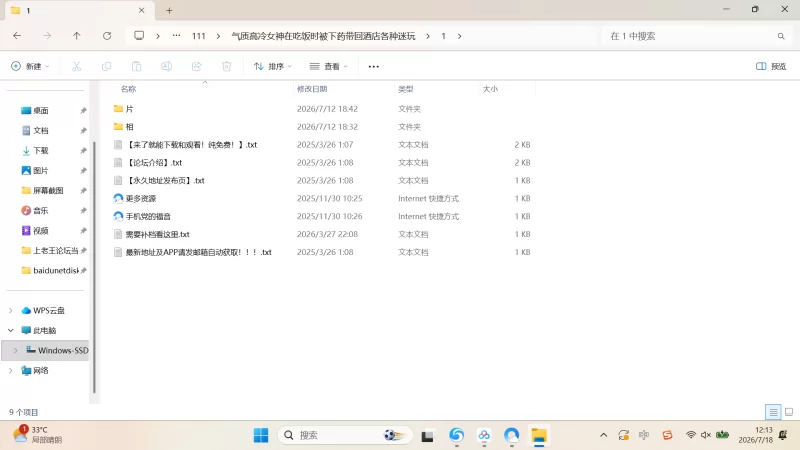Open the Wi-Fi network tray icon
The height and width of the screenshot is (450, 800).
(x=691, y=435)
